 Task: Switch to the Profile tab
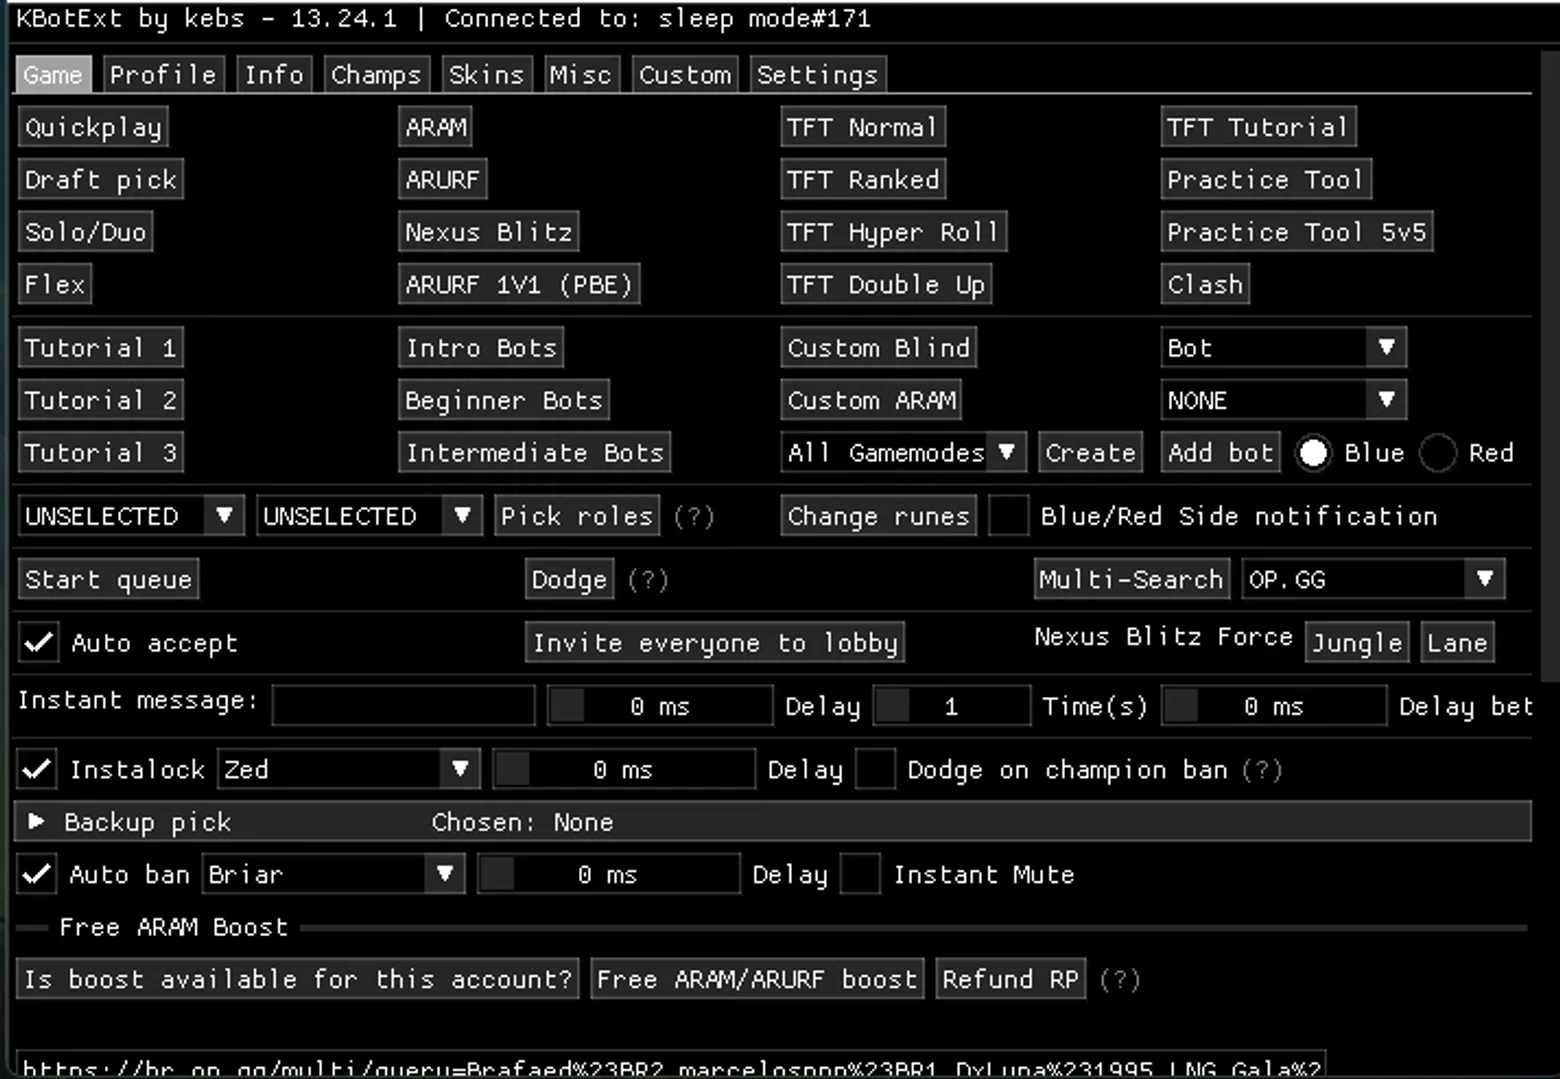tap(163, 75)
